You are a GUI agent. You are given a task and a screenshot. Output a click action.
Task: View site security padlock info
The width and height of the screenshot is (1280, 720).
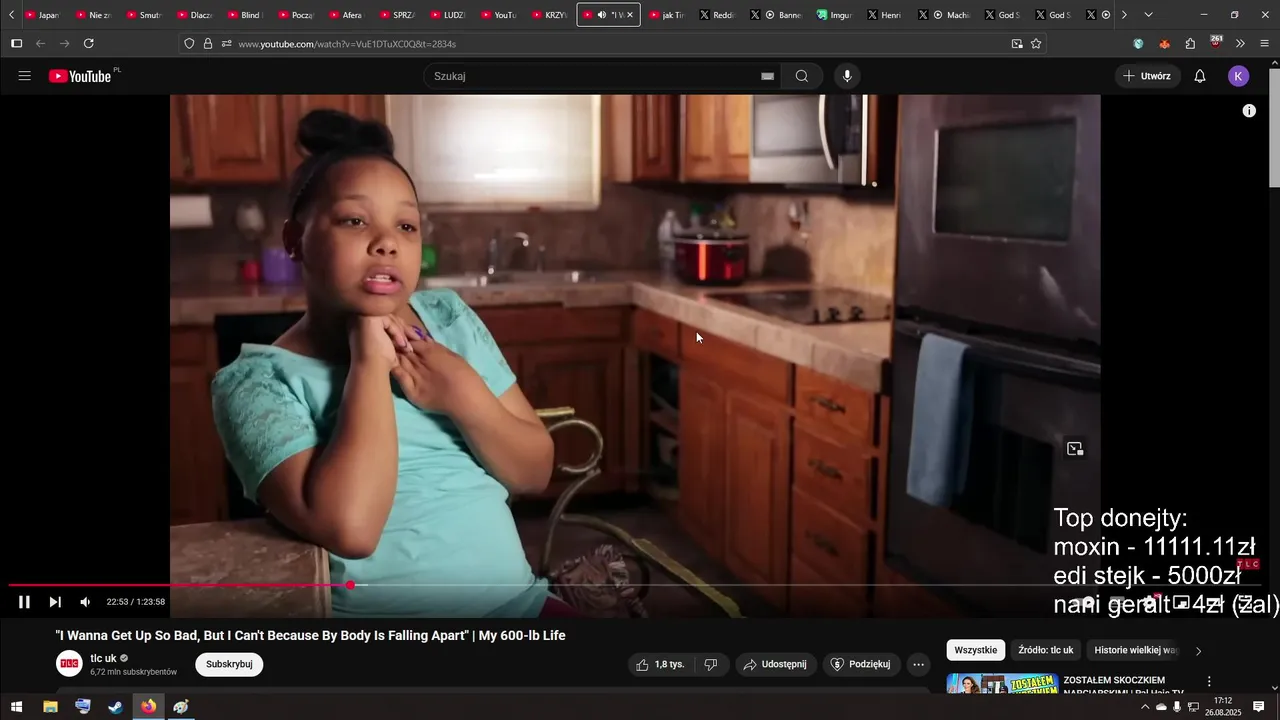(x=208, y=44)
